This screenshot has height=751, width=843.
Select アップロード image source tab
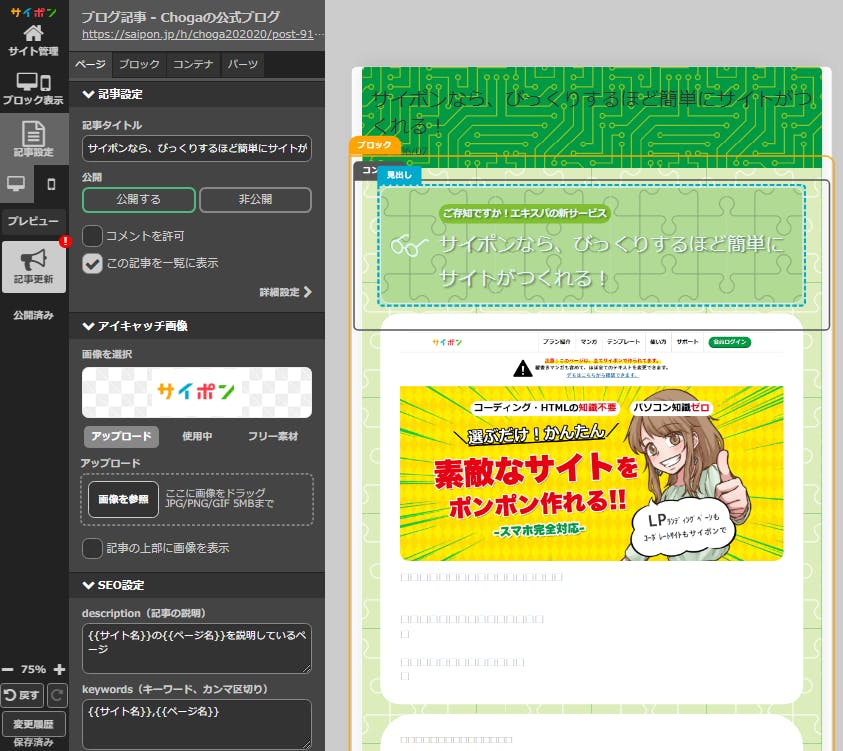click(x=122, y=437)
